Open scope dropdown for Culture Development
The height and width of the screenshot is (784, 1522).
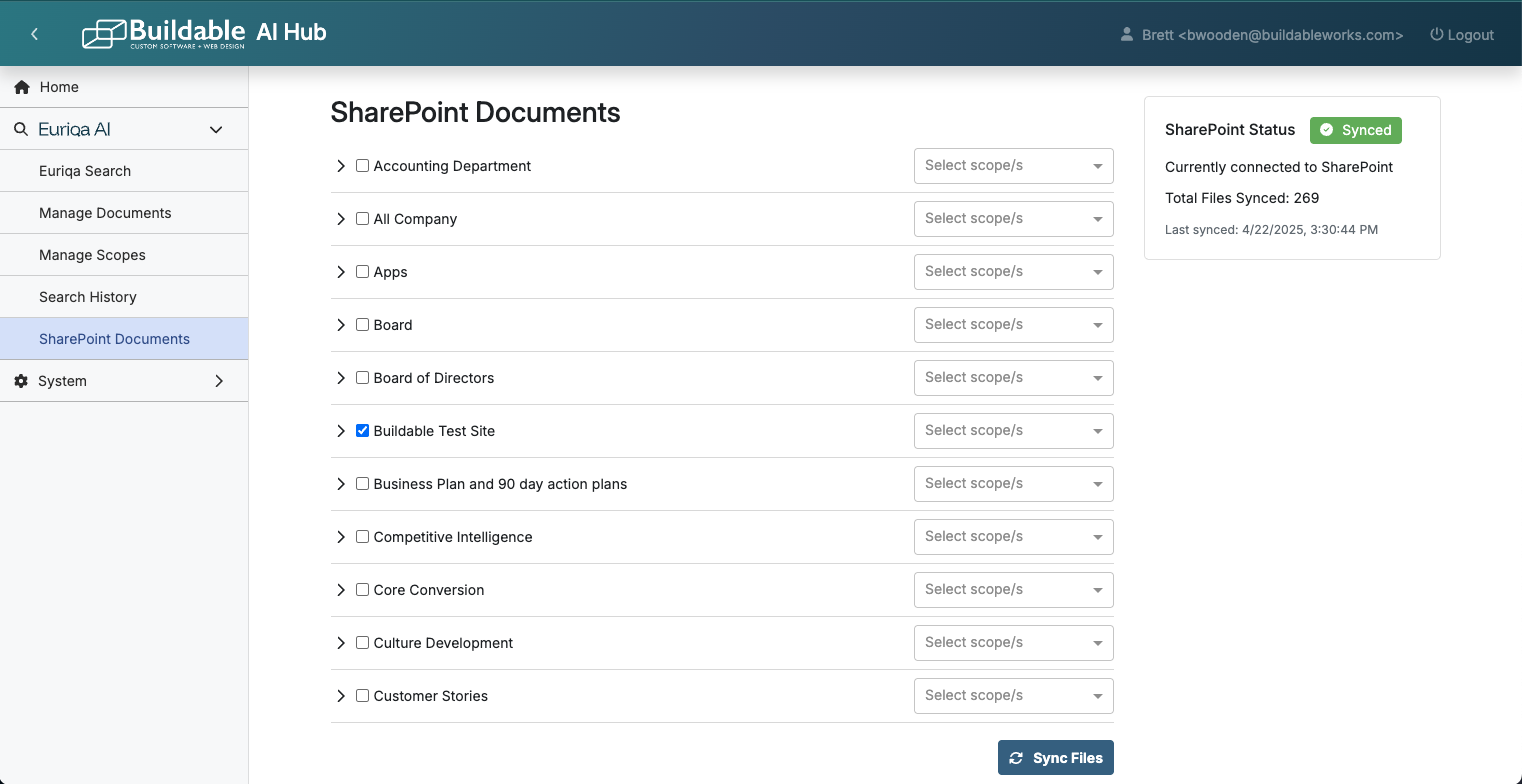[x=1014, y=643]
